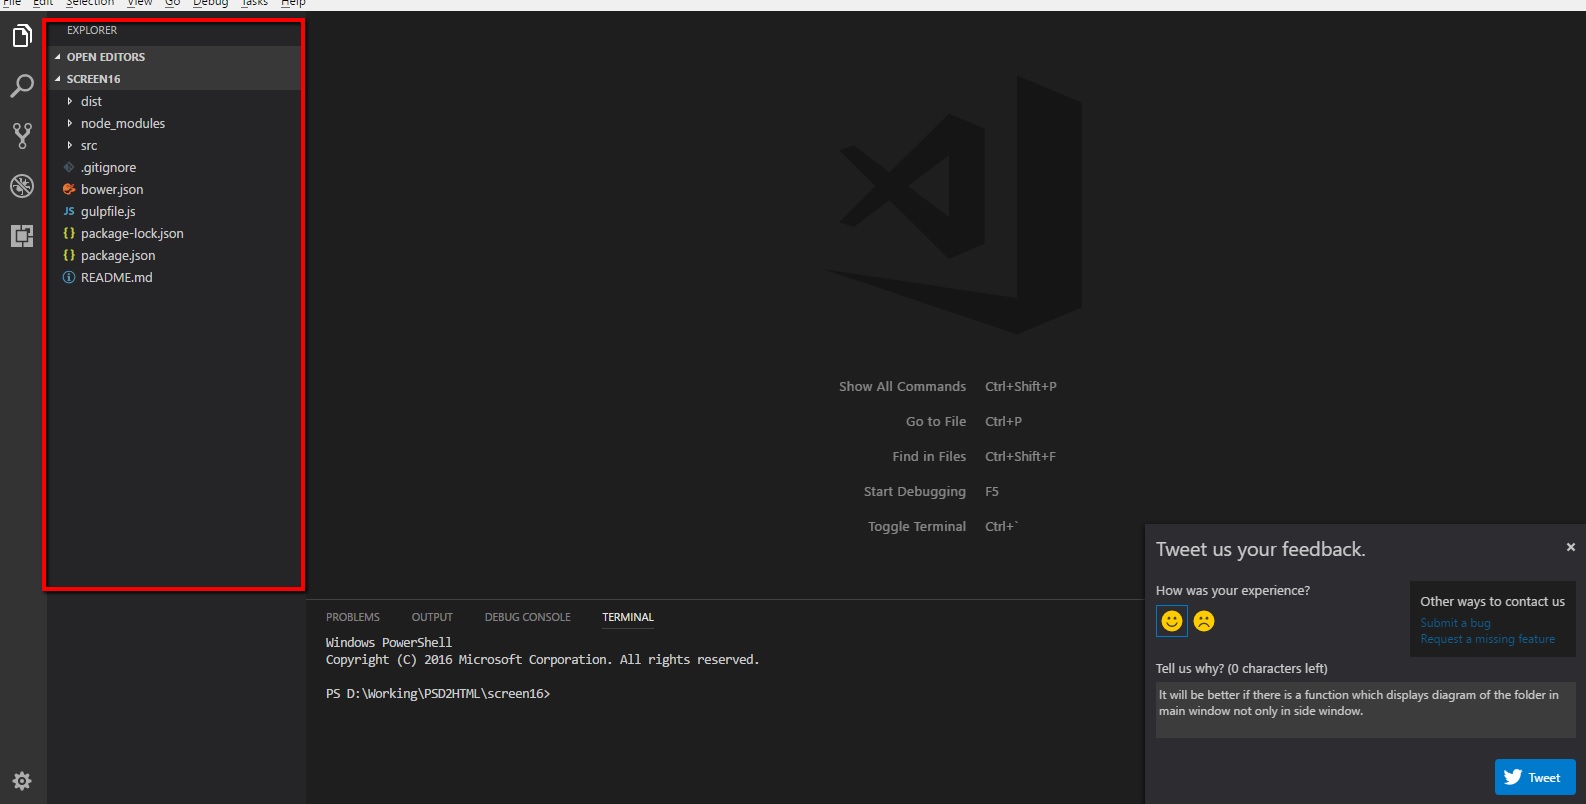Screen dimensions: 1586x804
Task: Switch to the PROBLEMS panel tab
Action: click(x=353, y=617)
